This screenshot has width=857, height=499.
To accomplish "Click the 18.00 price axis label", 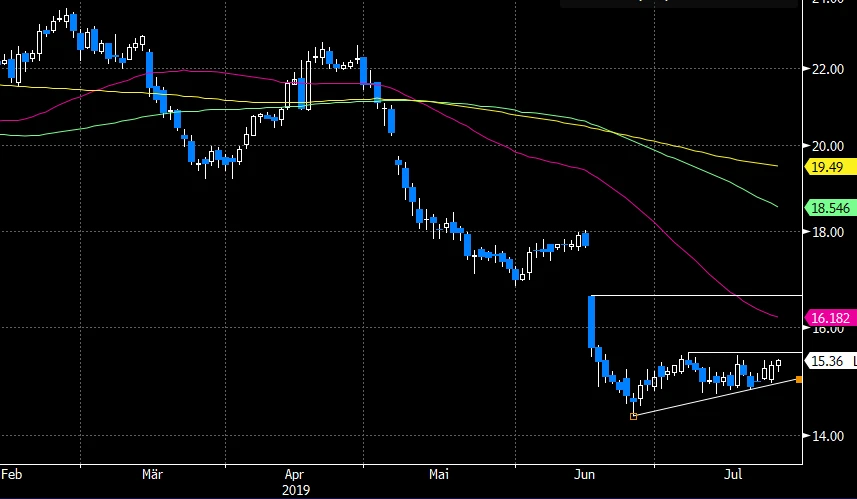I will [x=826, y=232].
